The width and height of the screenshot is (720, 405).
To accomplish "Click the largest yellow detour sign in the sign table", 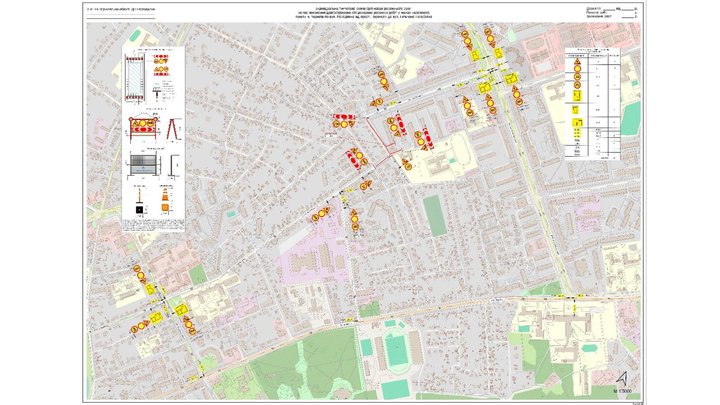I will [x=577, y=96].
